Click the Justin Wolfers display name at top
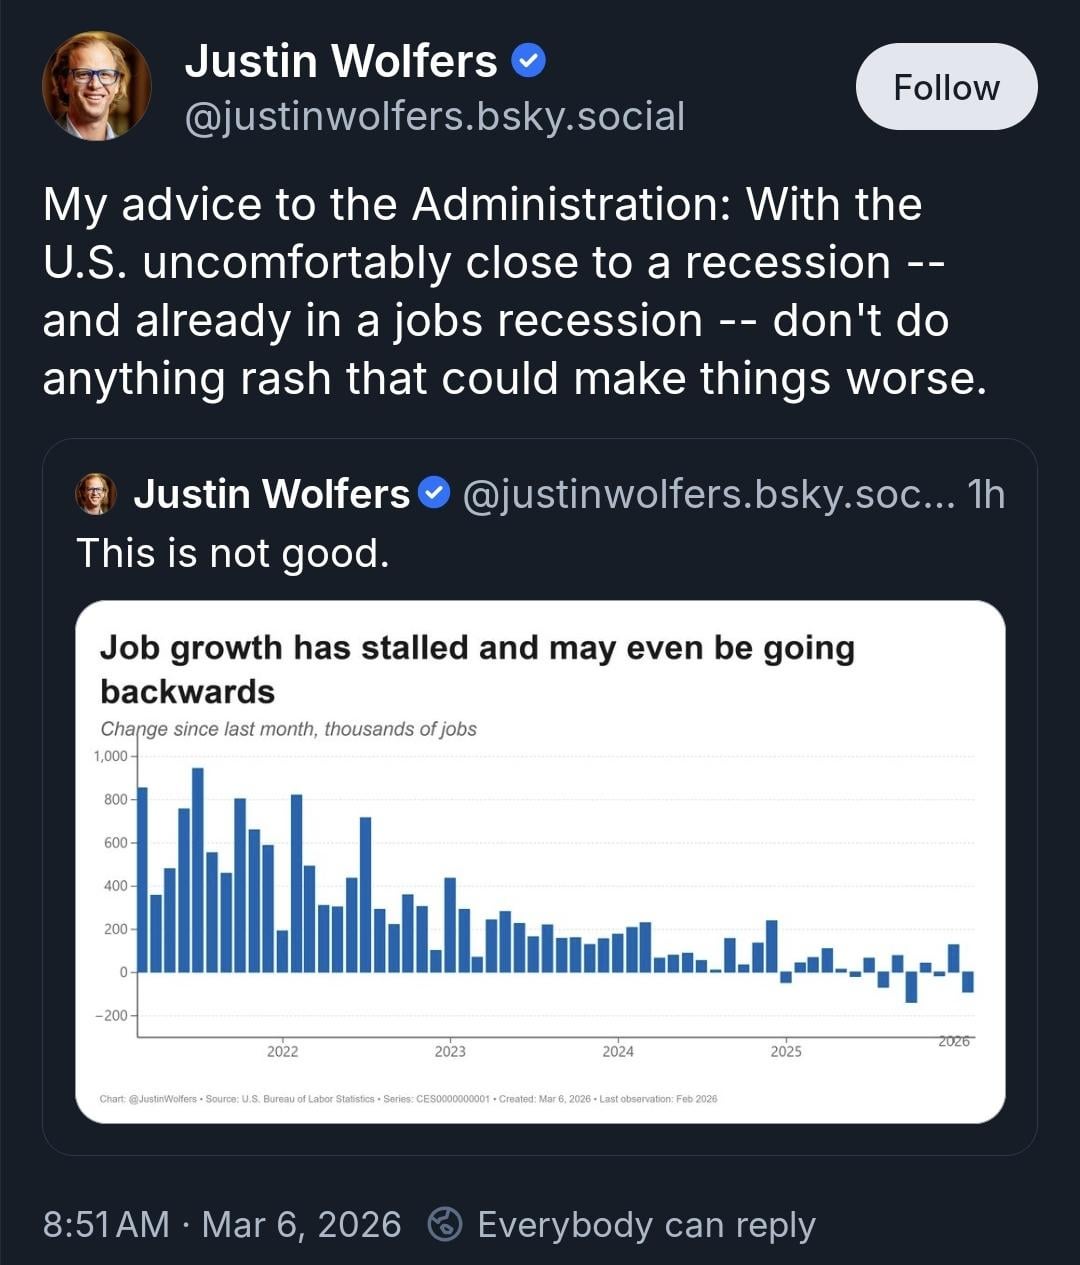 pos(341,62)
